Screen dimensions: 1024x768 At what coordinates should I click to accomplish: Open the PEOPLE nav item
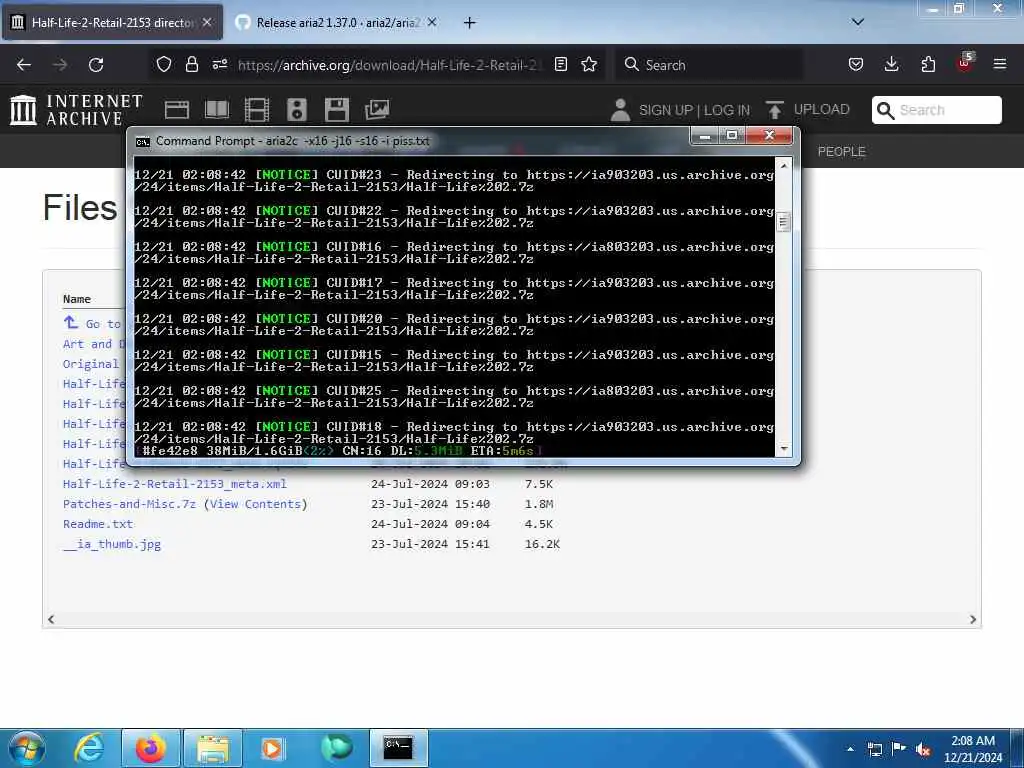pyautogui.click(x=841, y=152)
